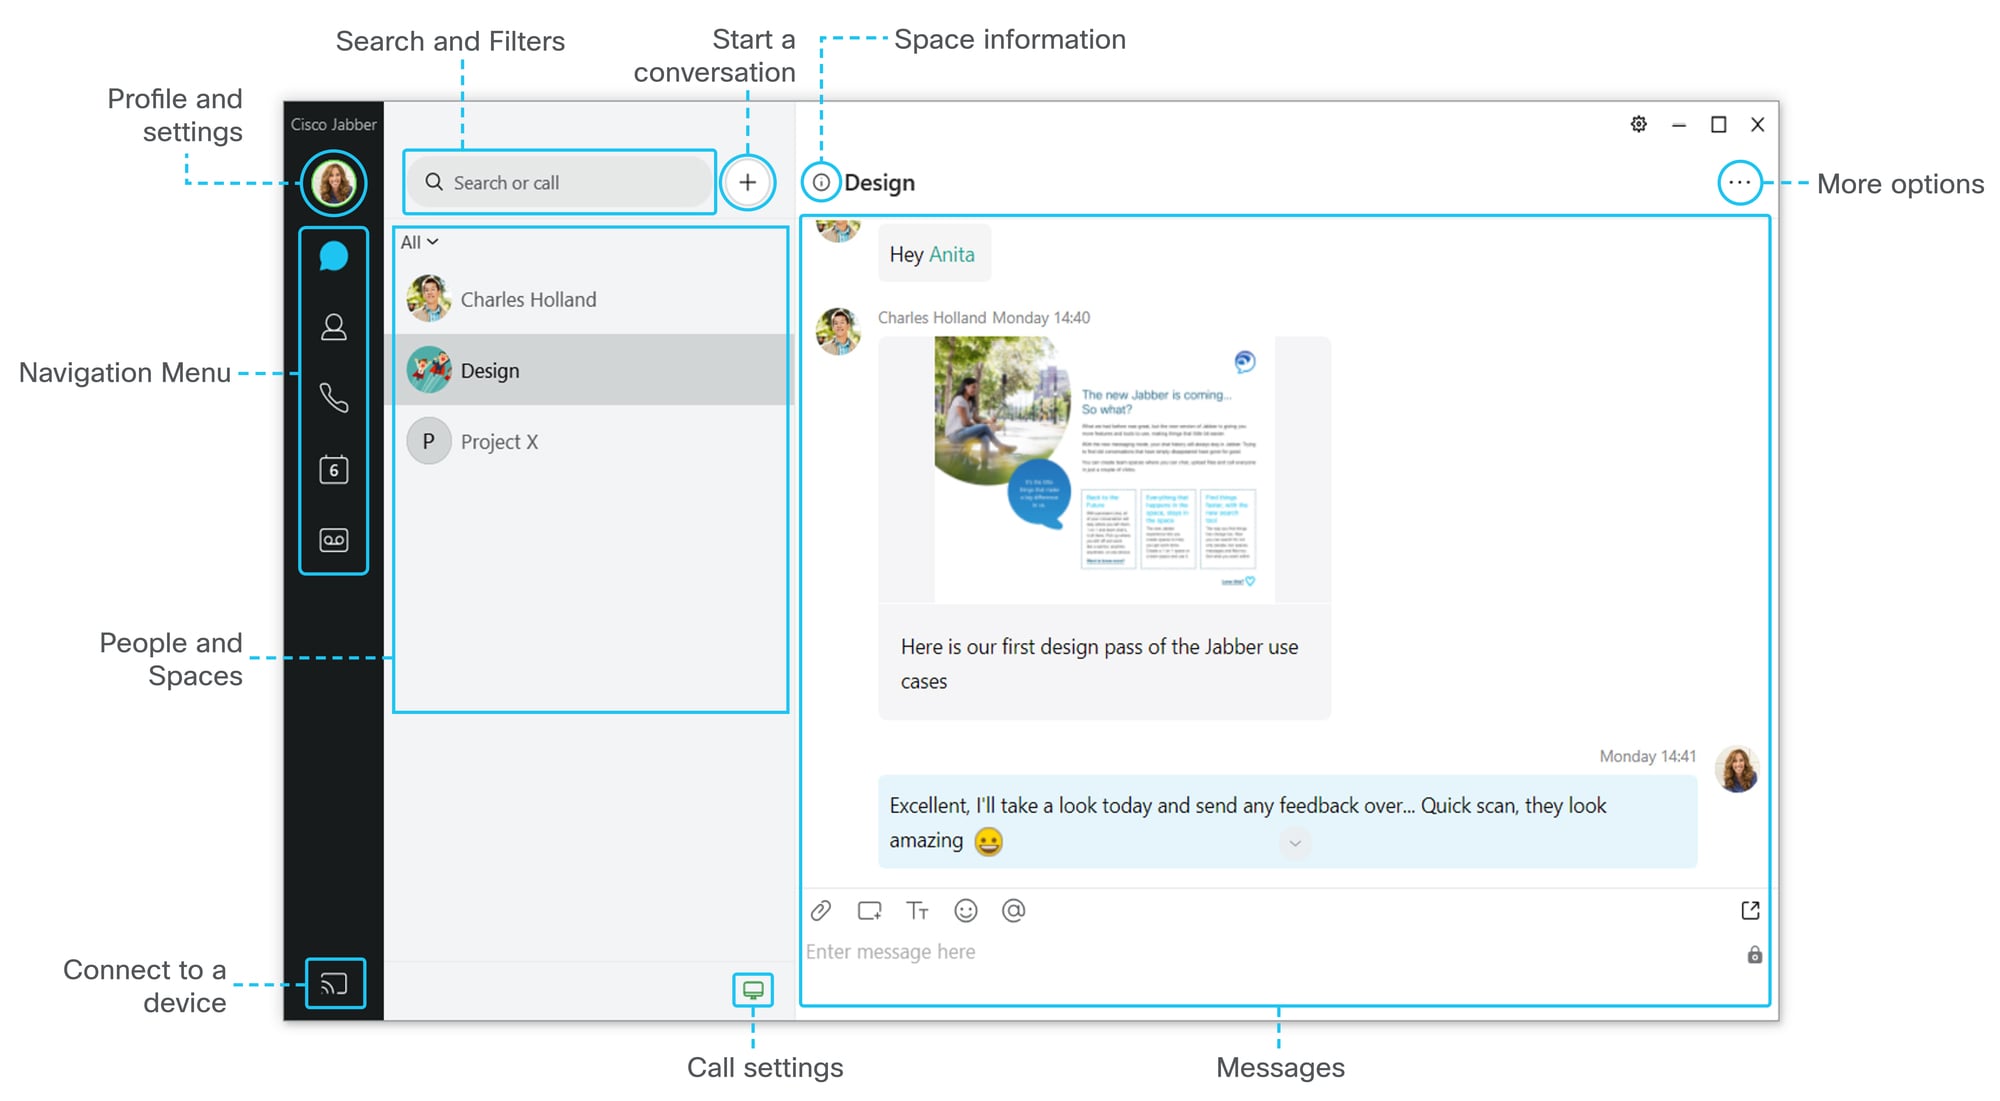This screenshot has height=1101, width=2000.
Task: Open the settings gear in title bar
Action: [1639, 124]
